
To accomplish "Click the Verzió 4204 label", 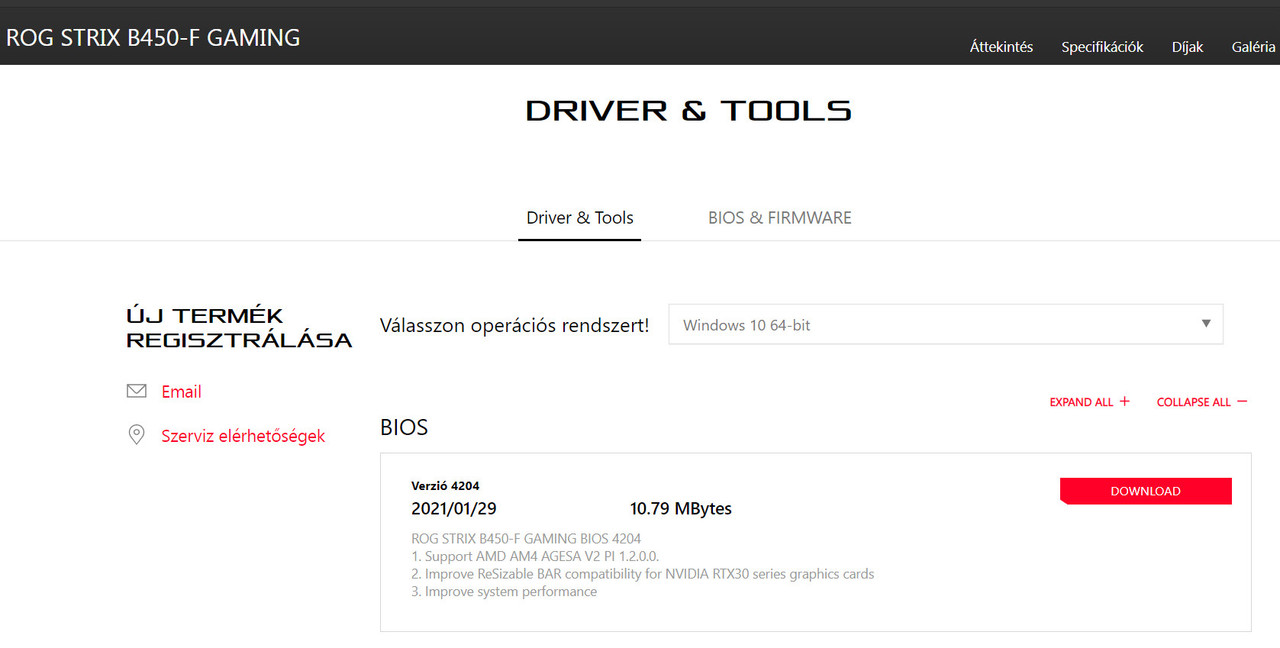I will (x=445, y=486).
